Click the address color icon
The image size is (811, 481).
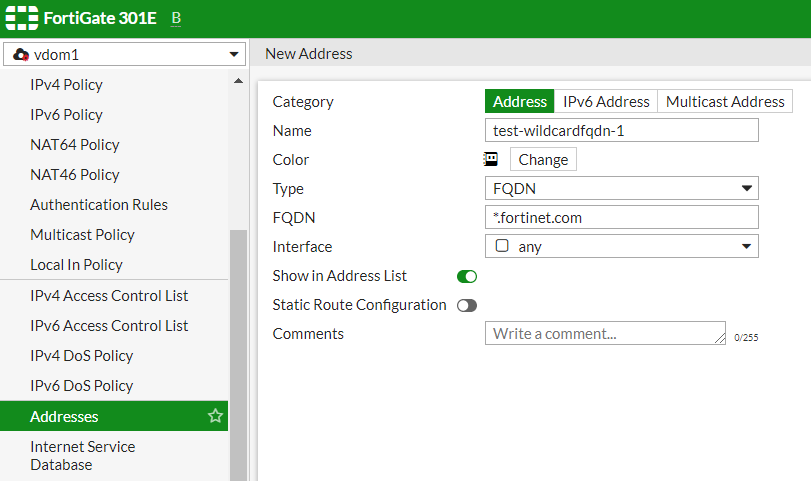pos(491,159)
